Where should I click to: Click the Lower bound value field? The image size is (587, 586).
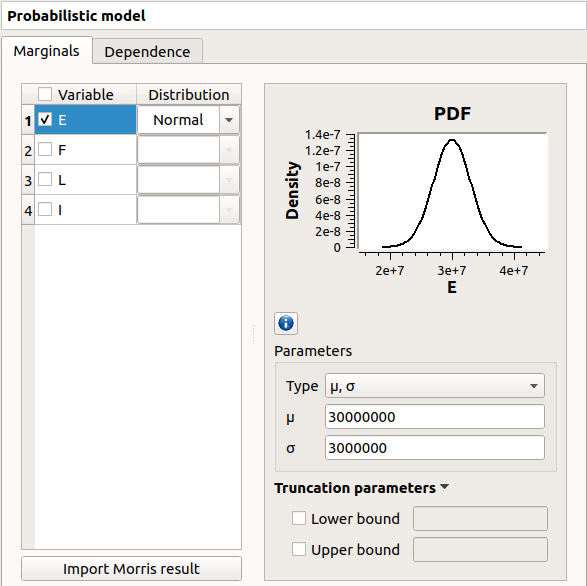click(480, 519)
